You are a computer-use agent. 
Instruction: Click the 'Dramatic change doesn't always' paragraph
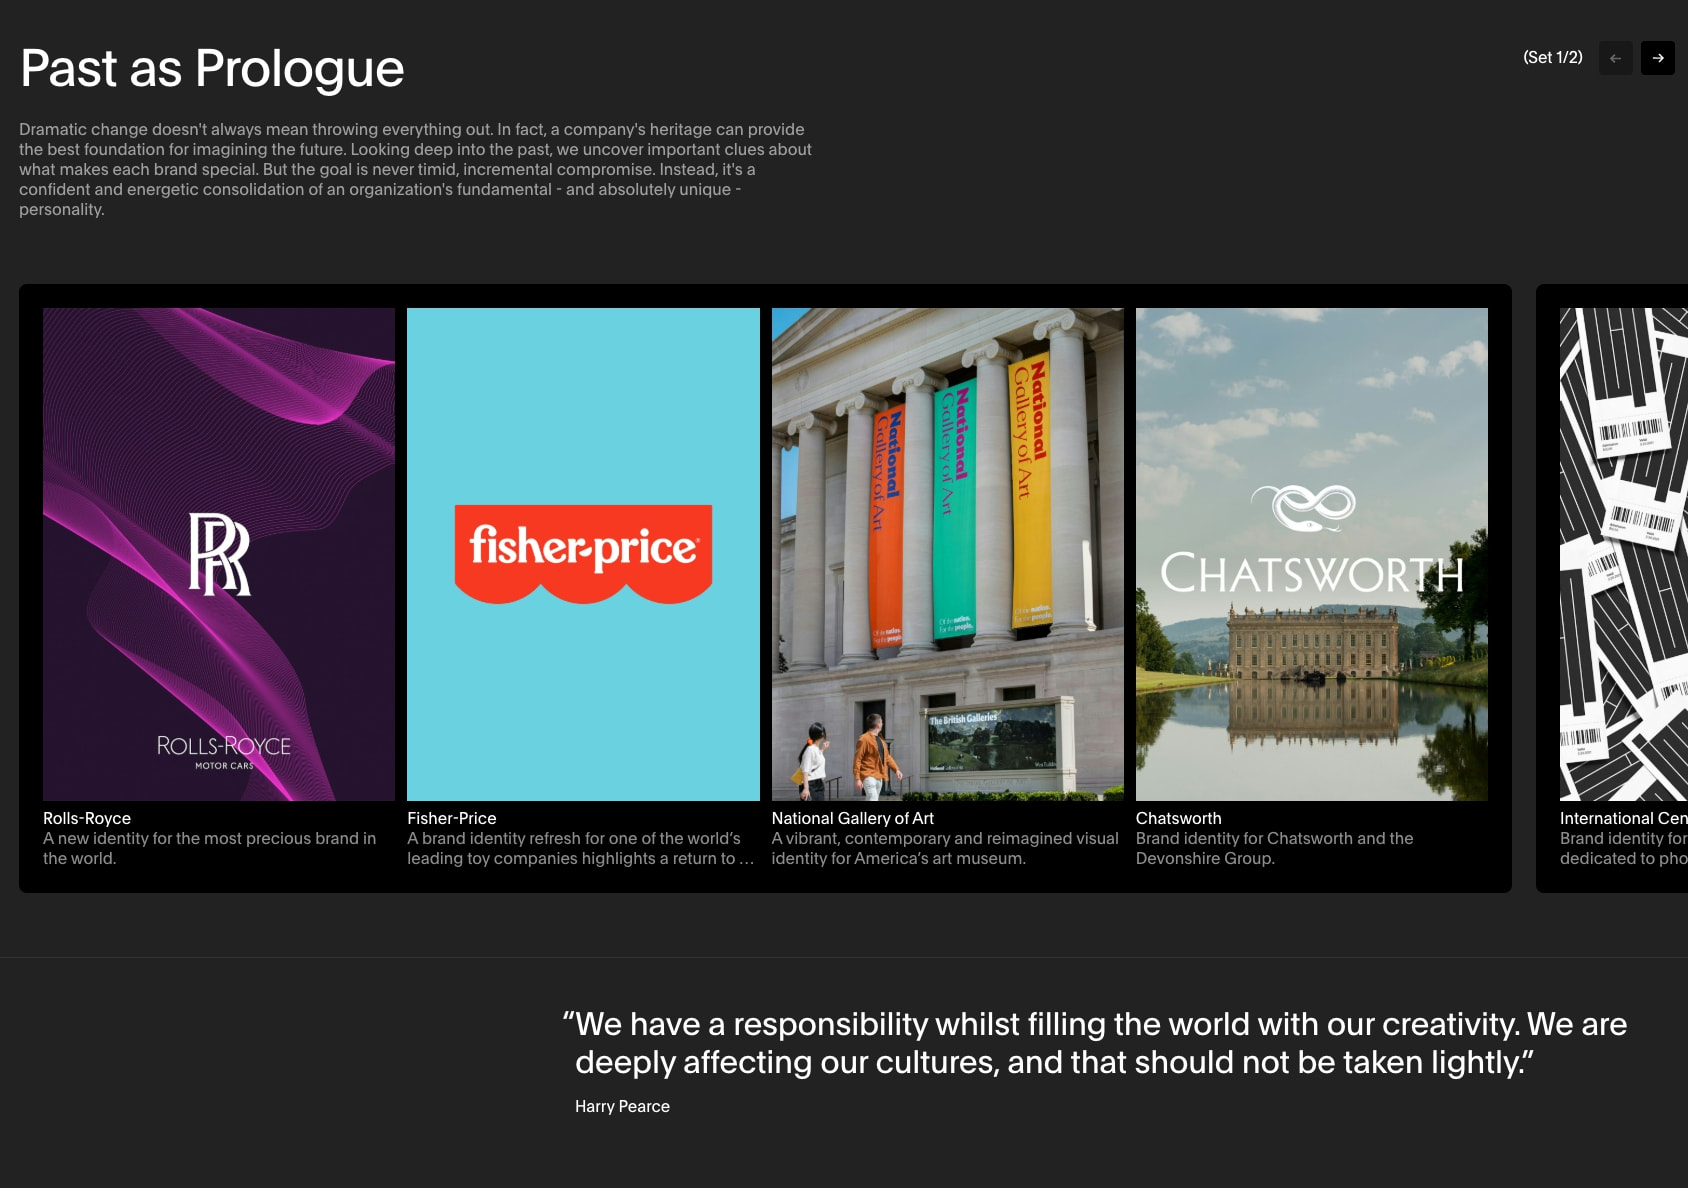tap(415, 169)
